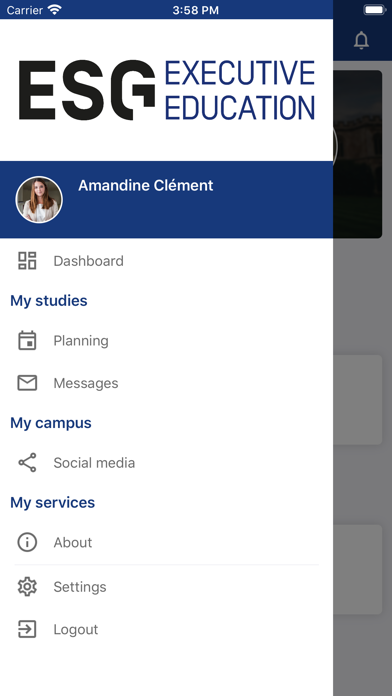Tap the Dashboard grid icon
This screenshot has height=696, width=392.
coord(27,261)
